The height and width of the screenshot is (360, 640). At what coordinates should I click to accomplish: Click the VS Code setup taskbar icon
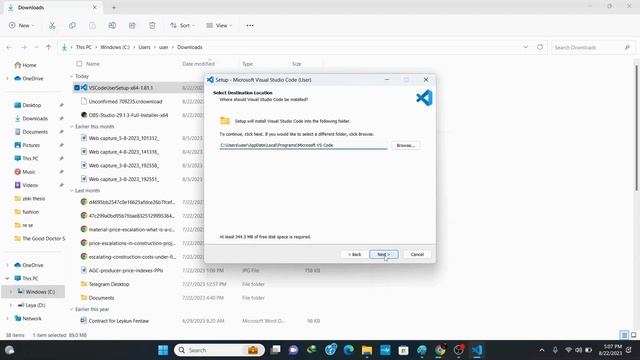(x=477, y=350)
